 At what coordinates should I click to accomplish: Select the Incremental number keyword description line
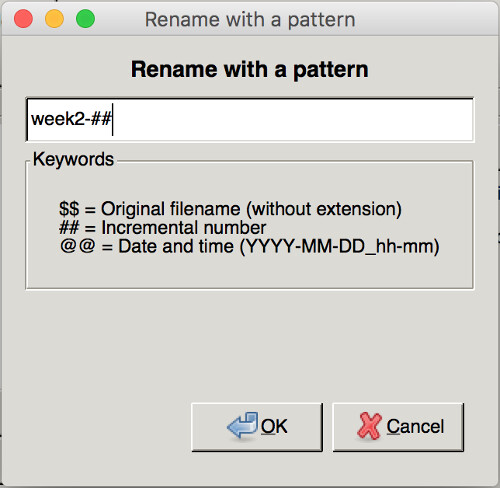162,228
